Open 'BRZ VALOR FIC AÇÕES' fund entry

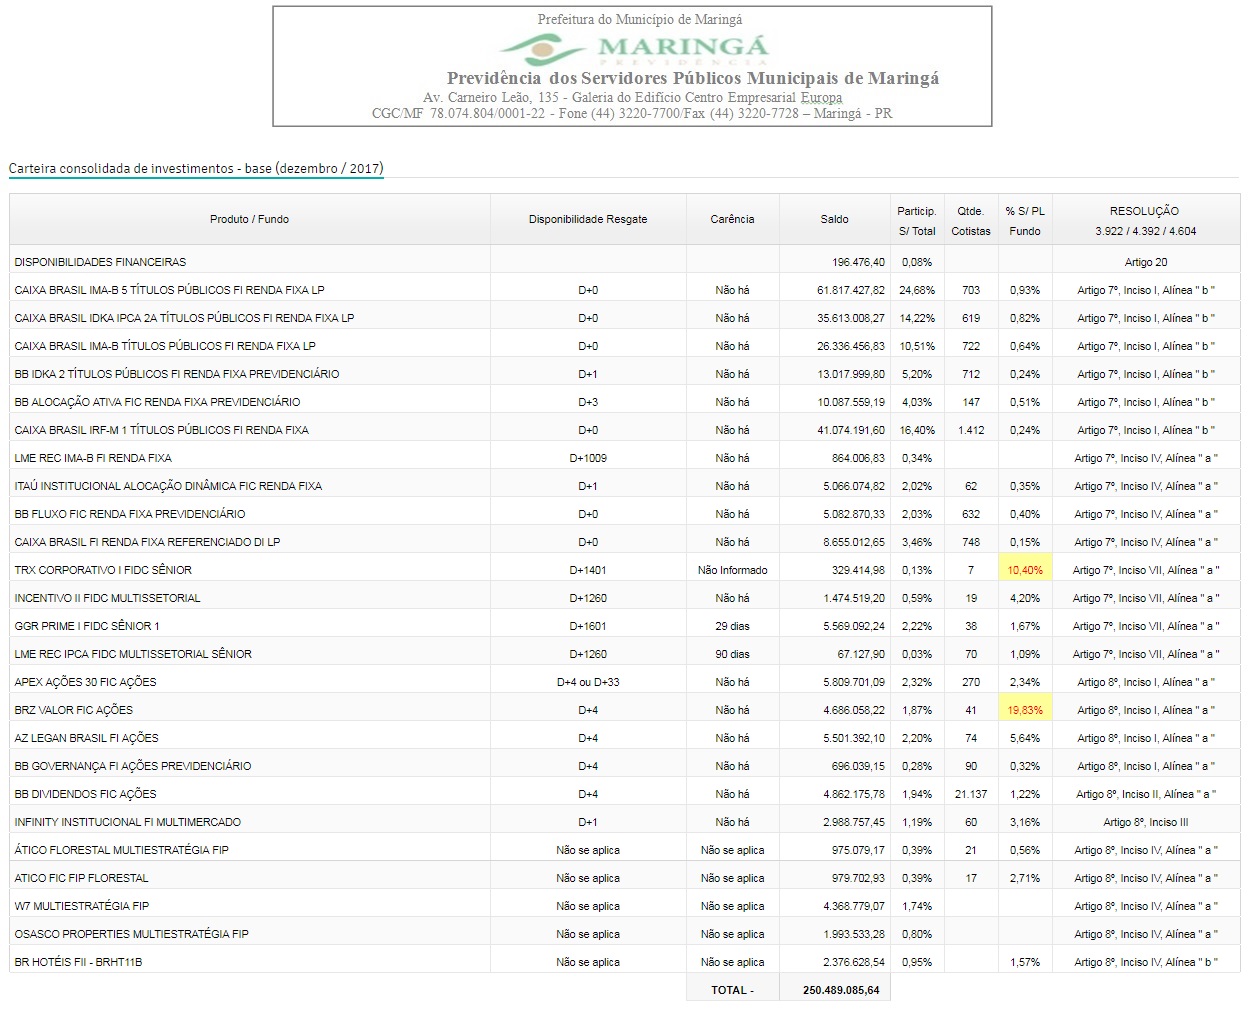[74, 710]
